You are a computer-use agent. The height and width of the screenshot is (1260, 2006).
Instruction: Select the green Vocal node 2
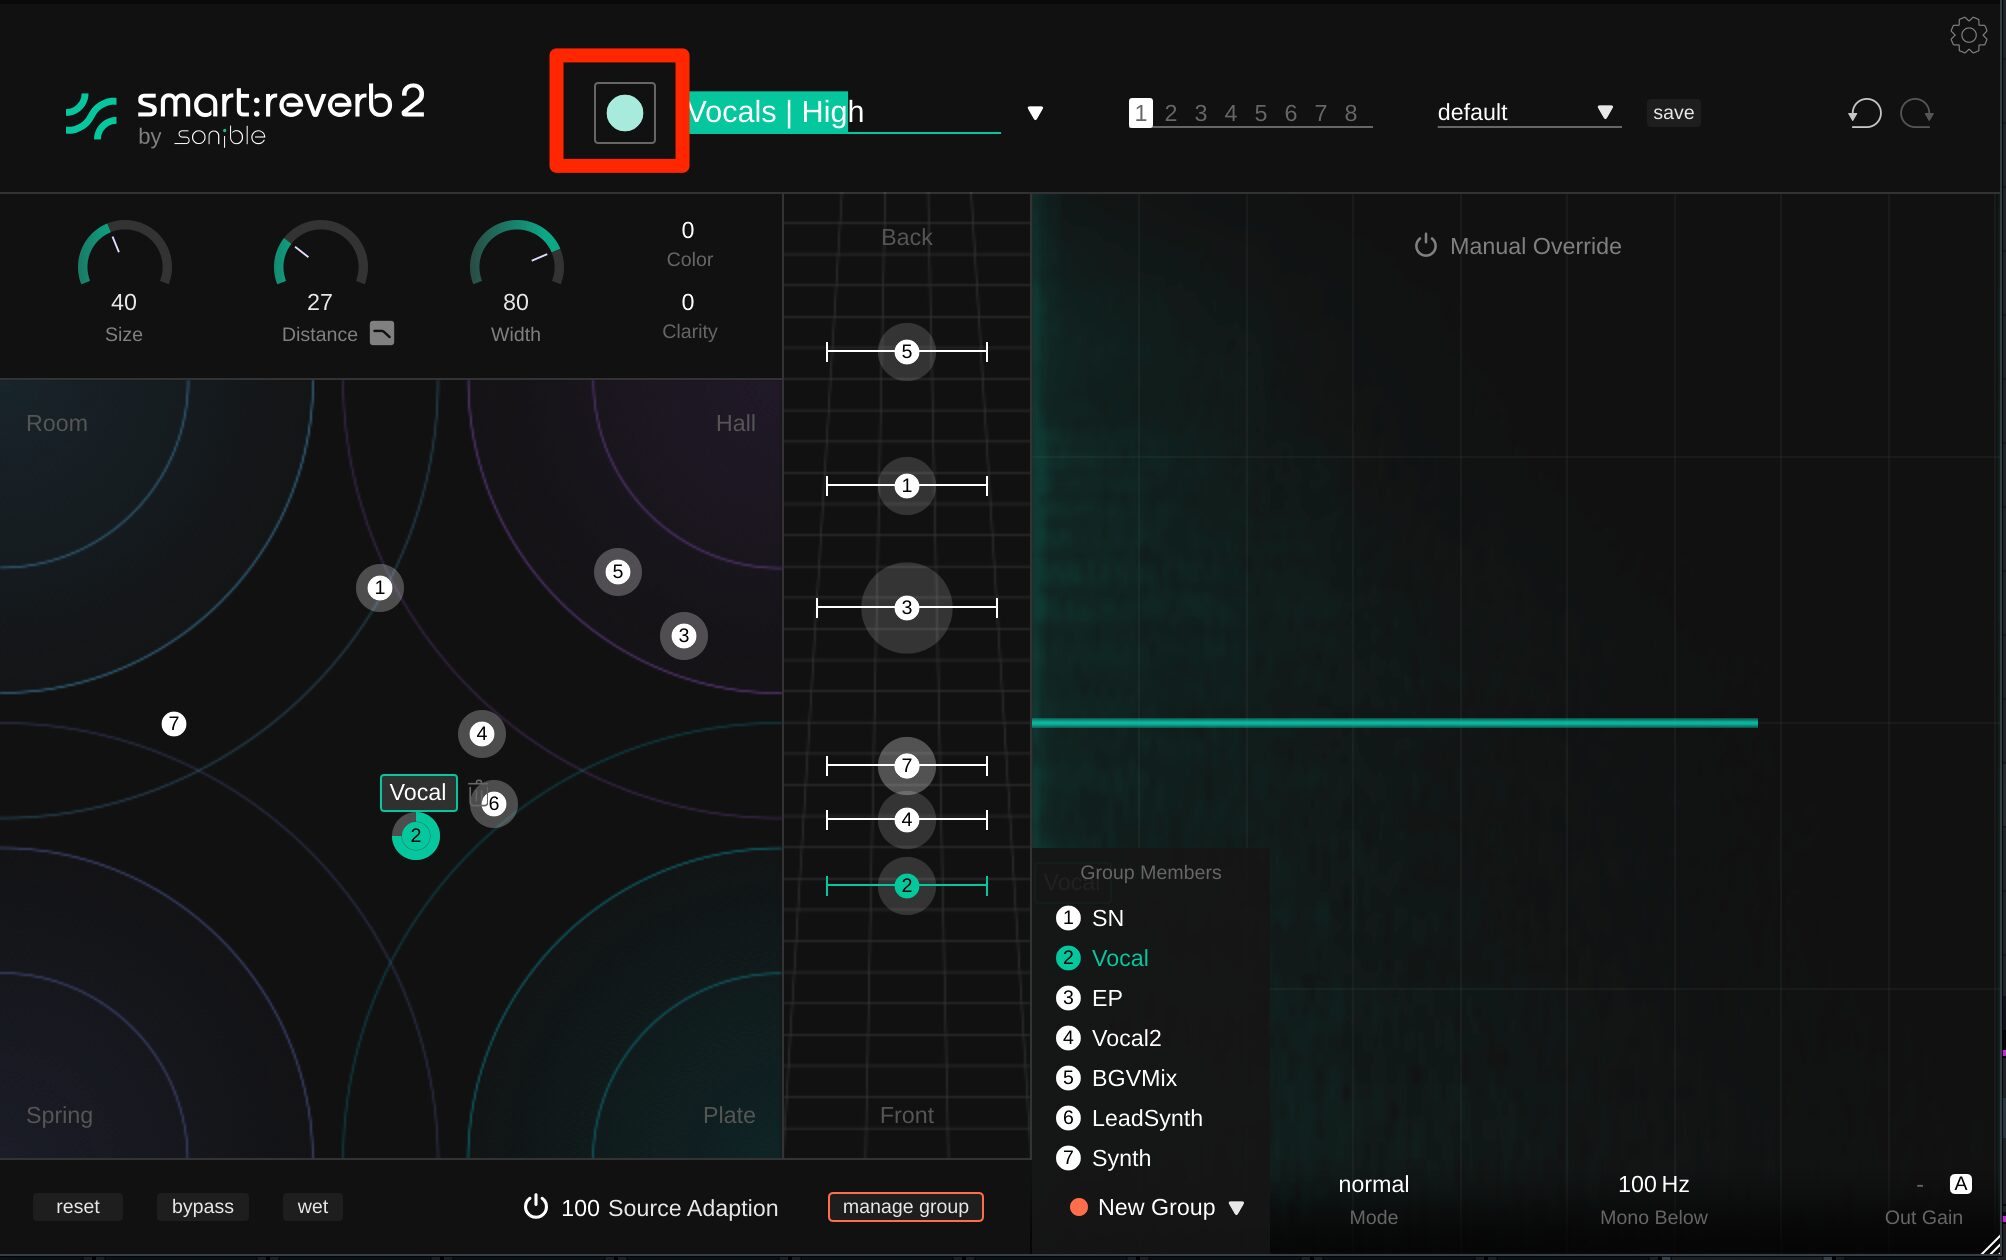pyautogui.click(x=415, y=836)
